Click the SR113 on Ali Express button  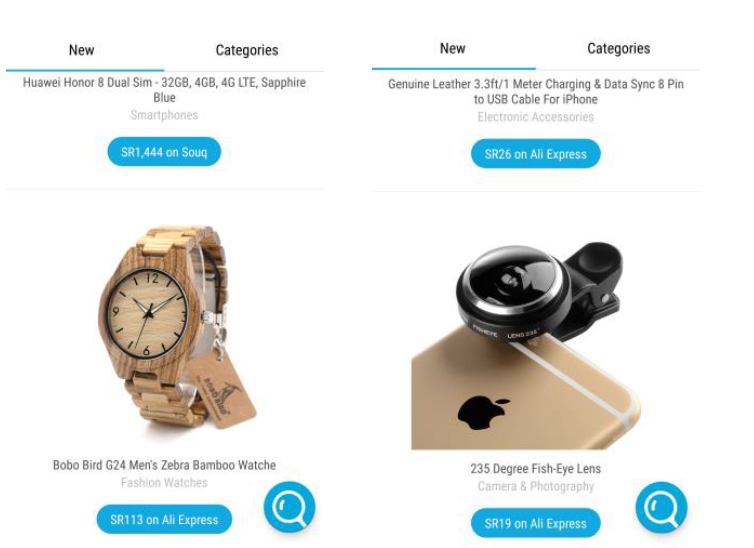coord(164,519)
